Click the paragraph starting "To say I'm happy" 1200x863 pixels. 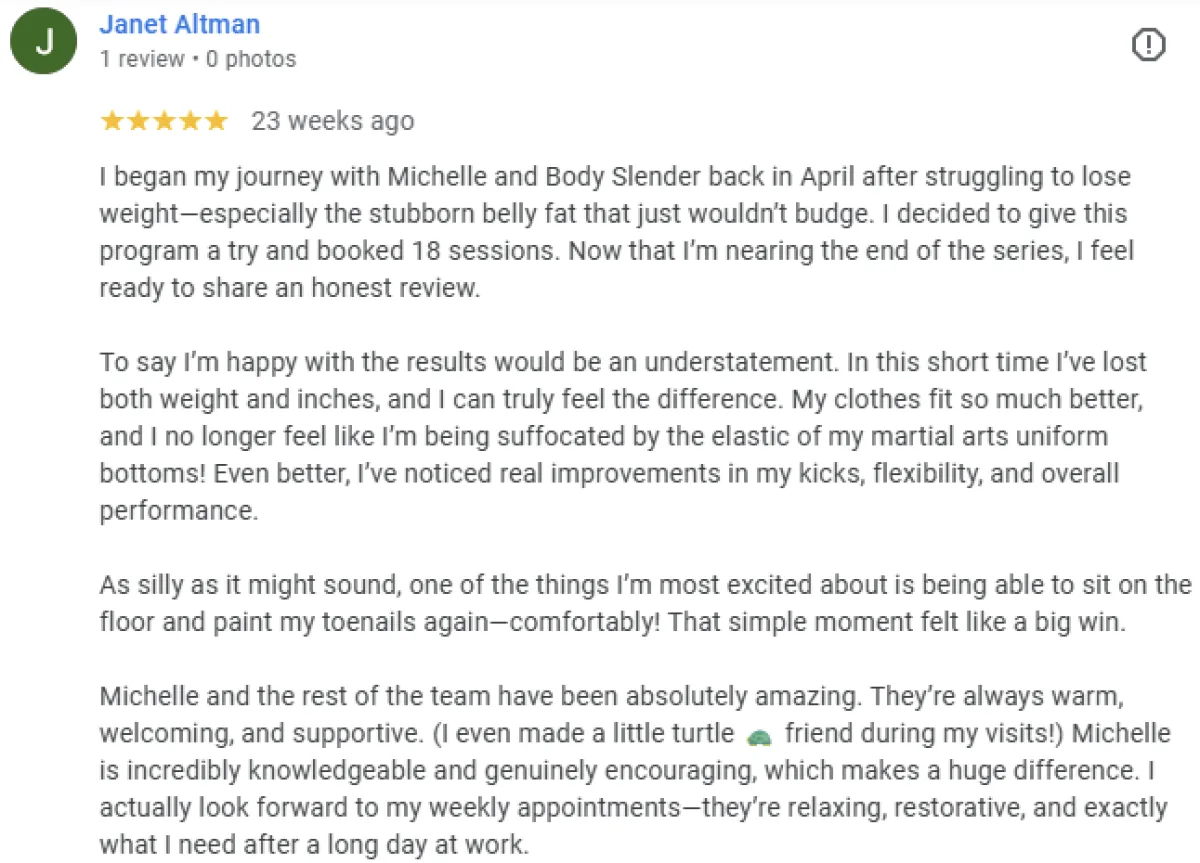(622, 436)
